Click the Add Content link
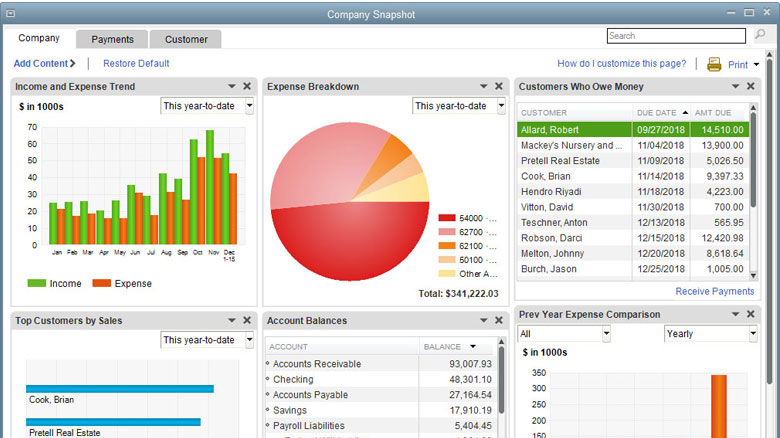 pyautogui.click(x=44, y=64)
